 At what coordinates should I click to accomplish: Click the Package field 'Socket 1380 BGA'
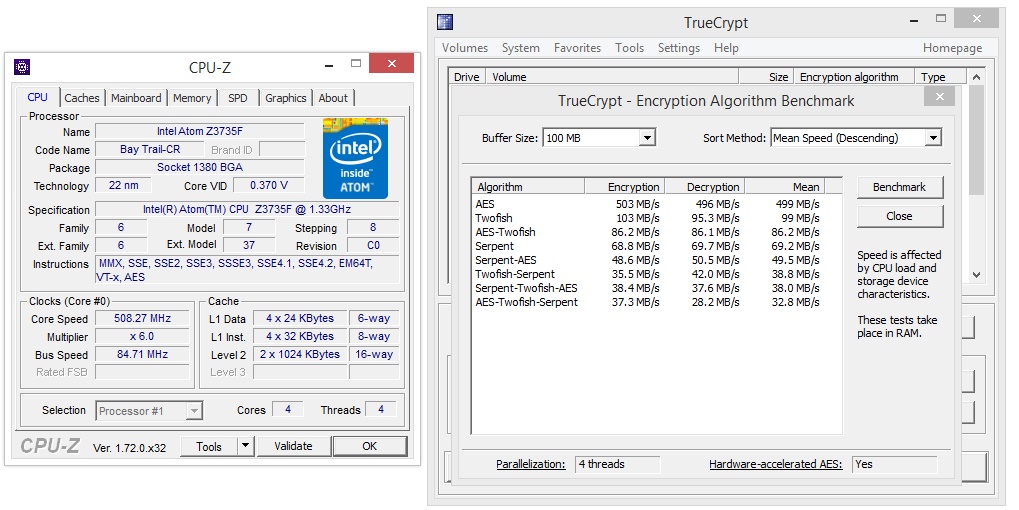coord(200,168)
